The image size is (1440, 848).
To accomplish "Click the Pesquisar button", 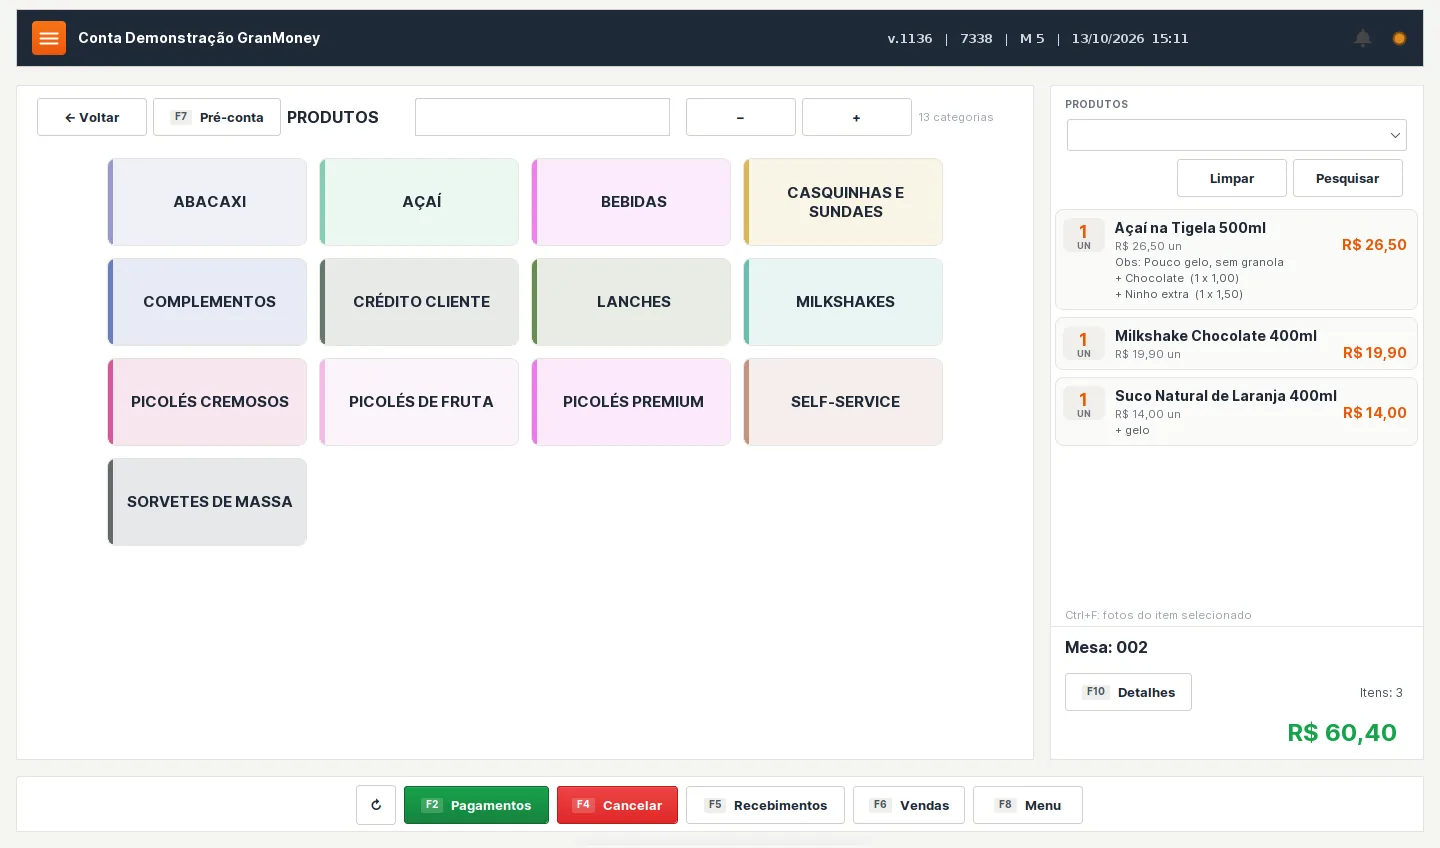I will point(1348,178).
